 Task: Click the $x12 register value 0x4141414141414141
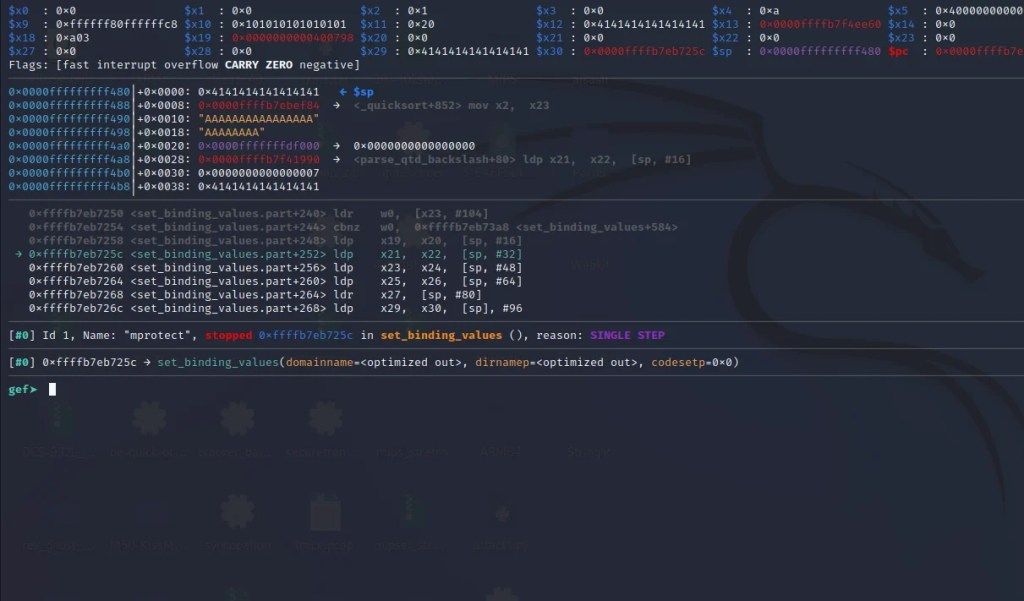click(644, 25)
